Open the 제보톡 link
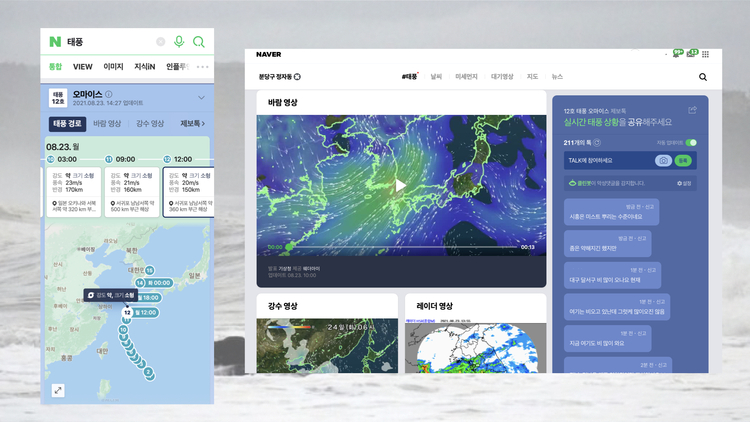This screenshot has height=422, width=750. 192,124
